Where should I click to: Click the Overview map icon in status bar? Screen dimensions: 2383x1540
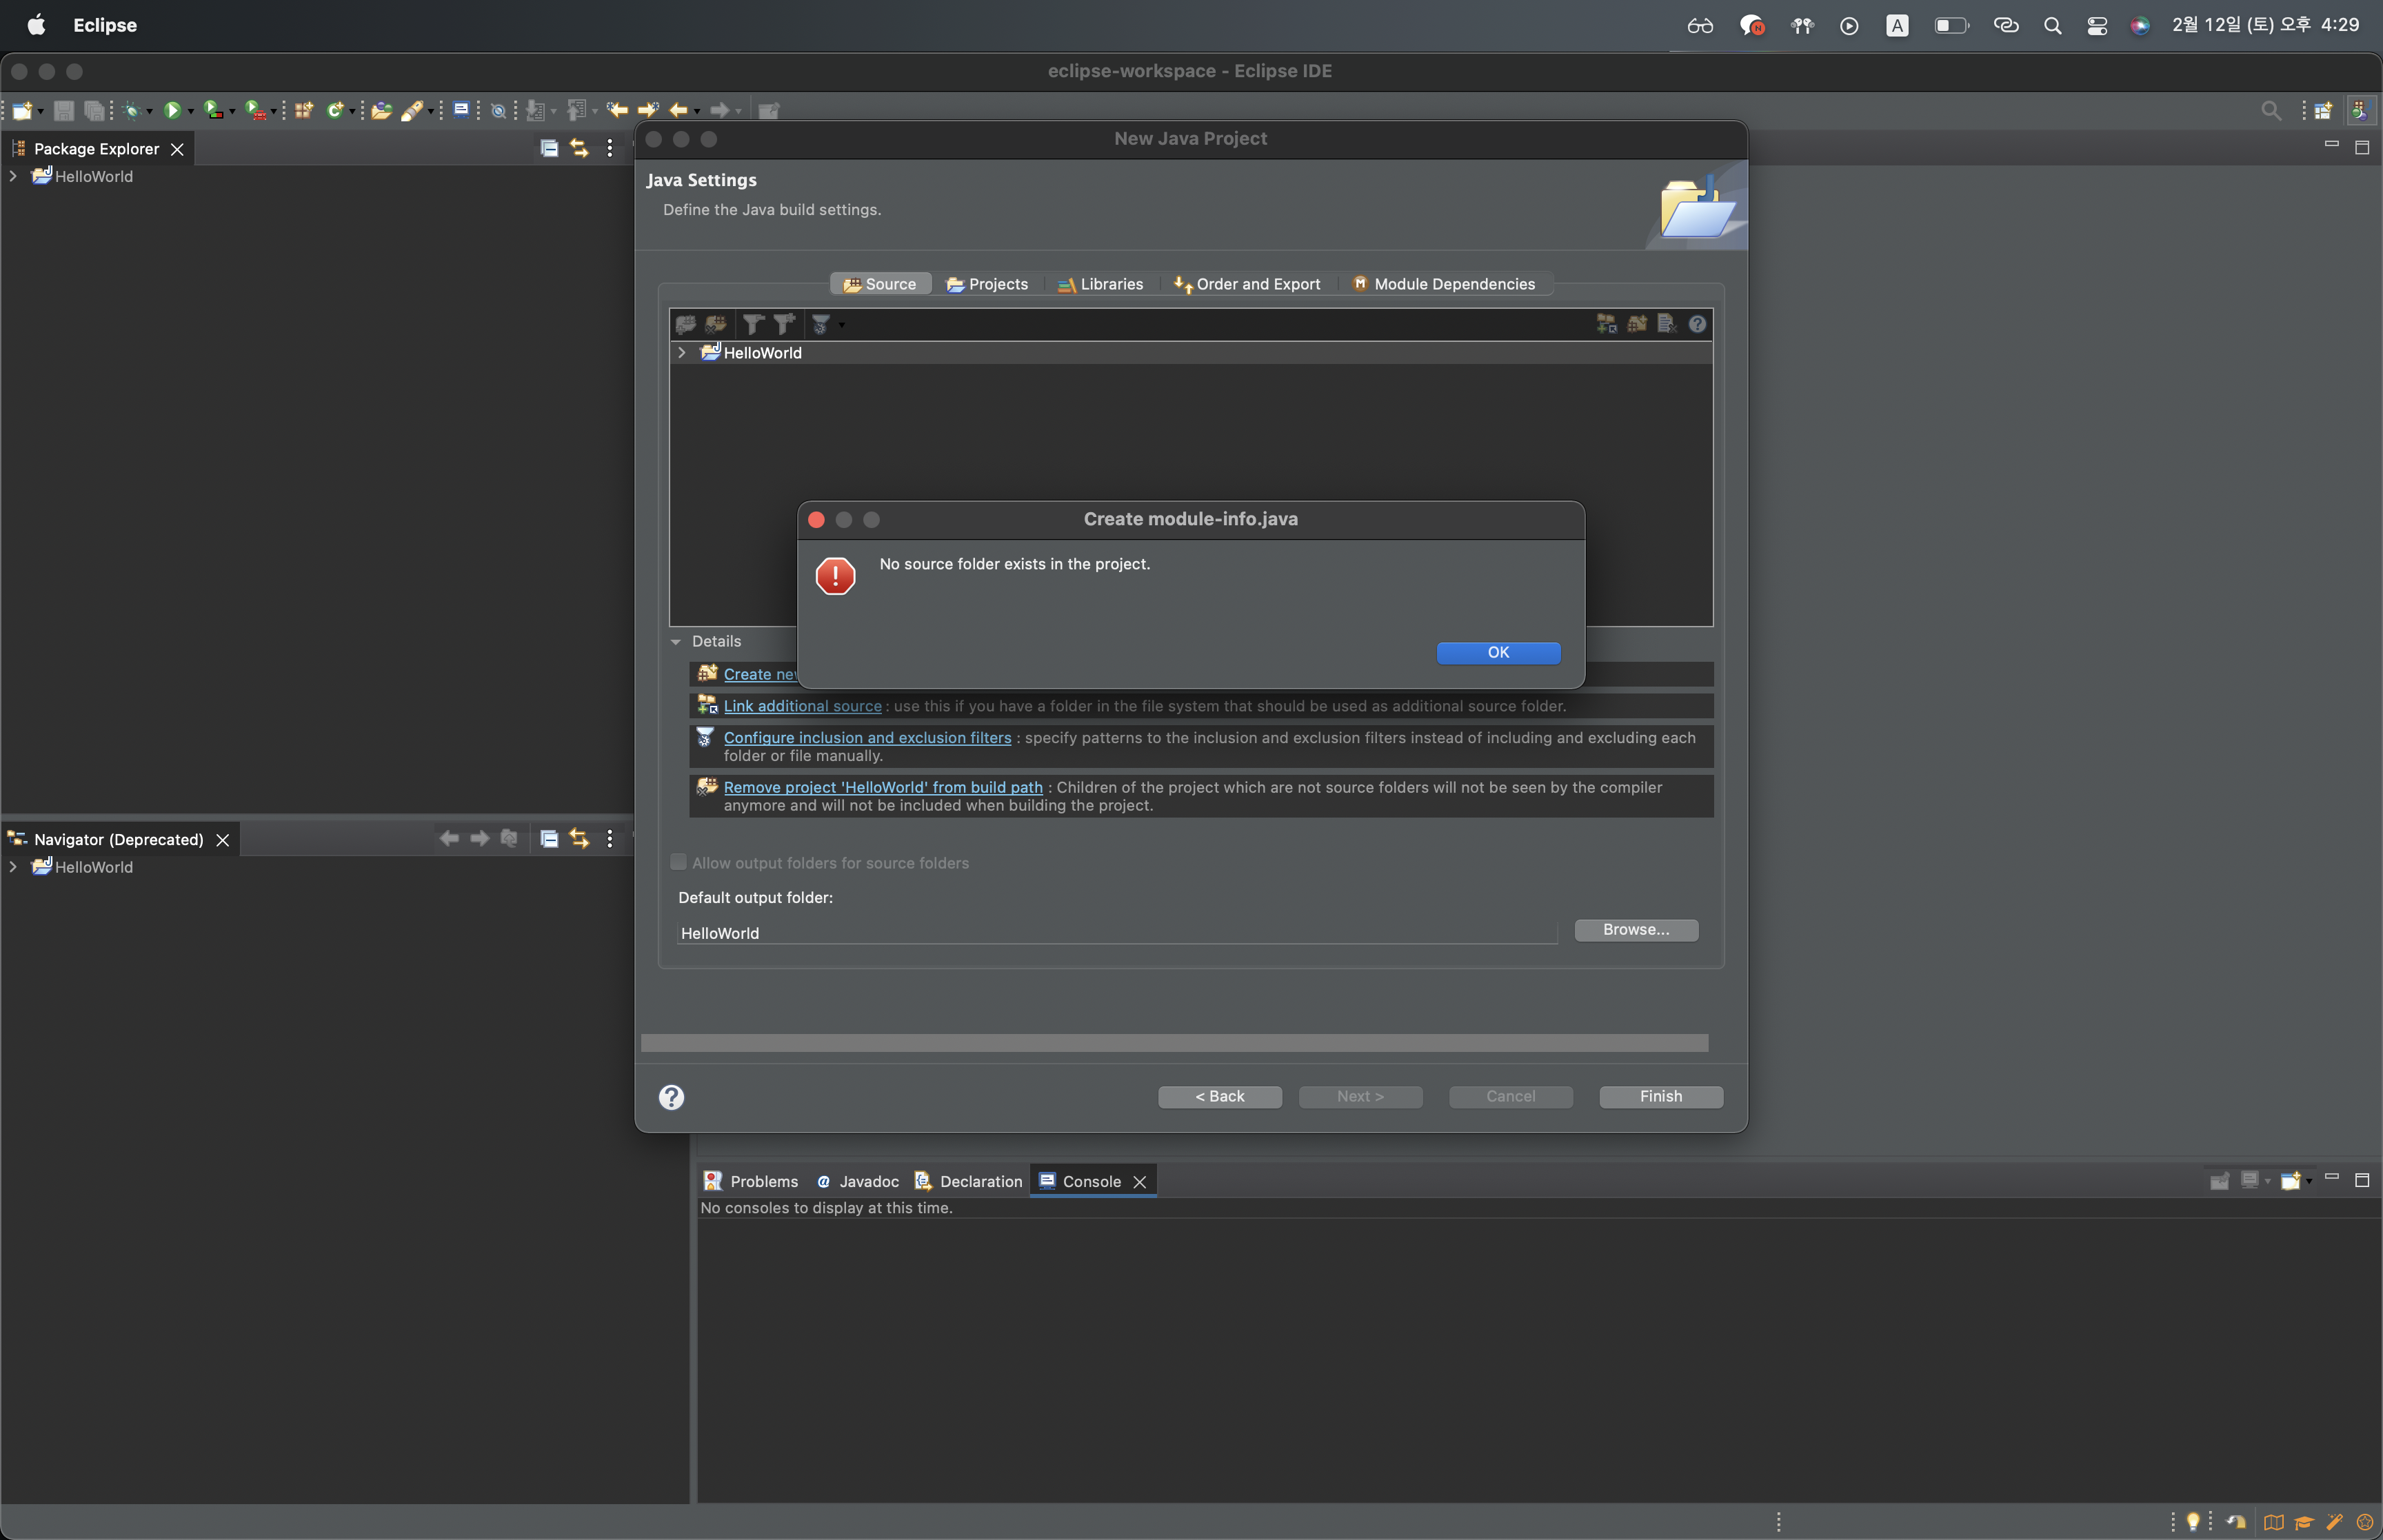point(2273,1522)
